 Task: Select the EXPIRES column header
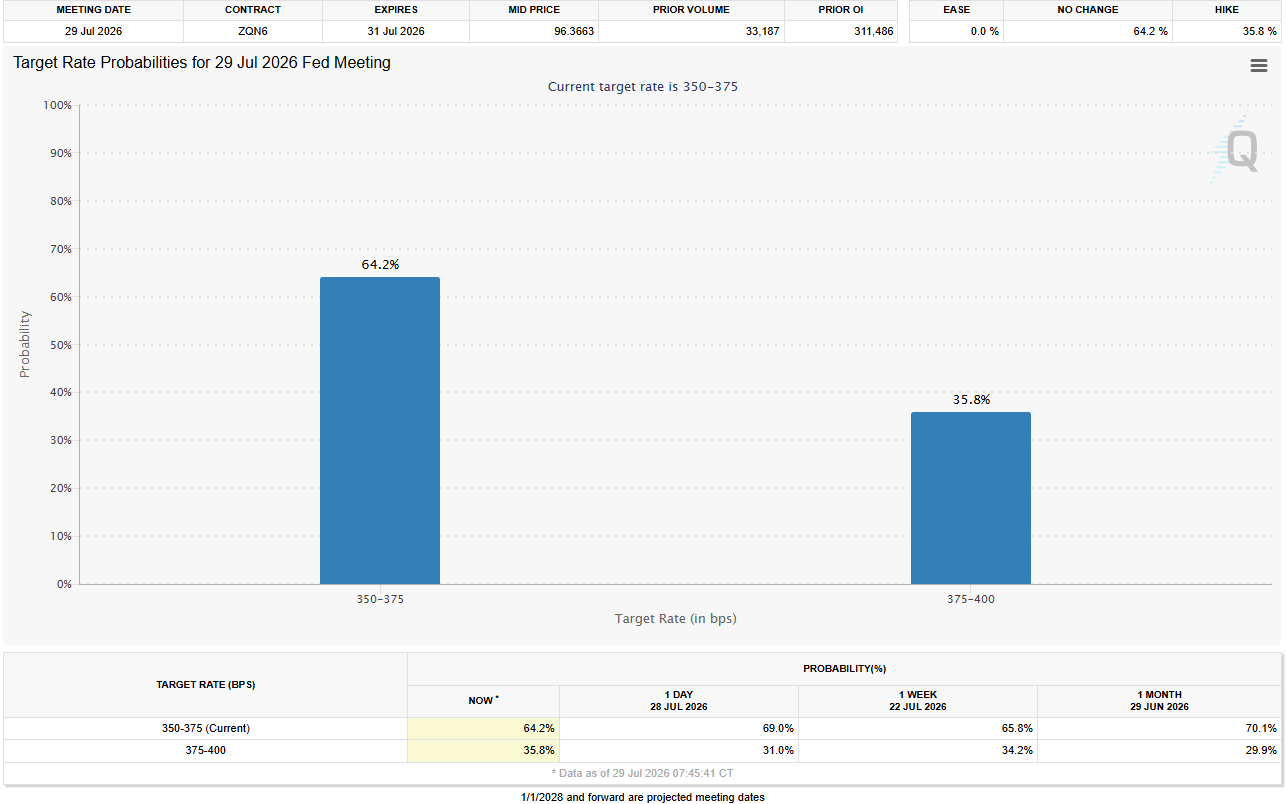(396, 9)
